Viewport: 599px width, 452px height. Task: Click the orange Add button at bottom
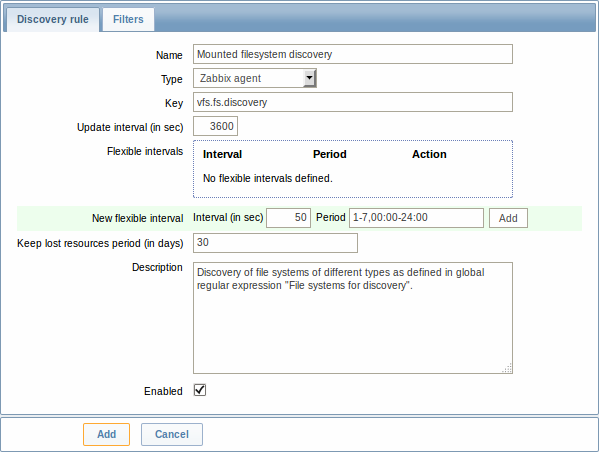pyautogui.click(x=107, y=434)
